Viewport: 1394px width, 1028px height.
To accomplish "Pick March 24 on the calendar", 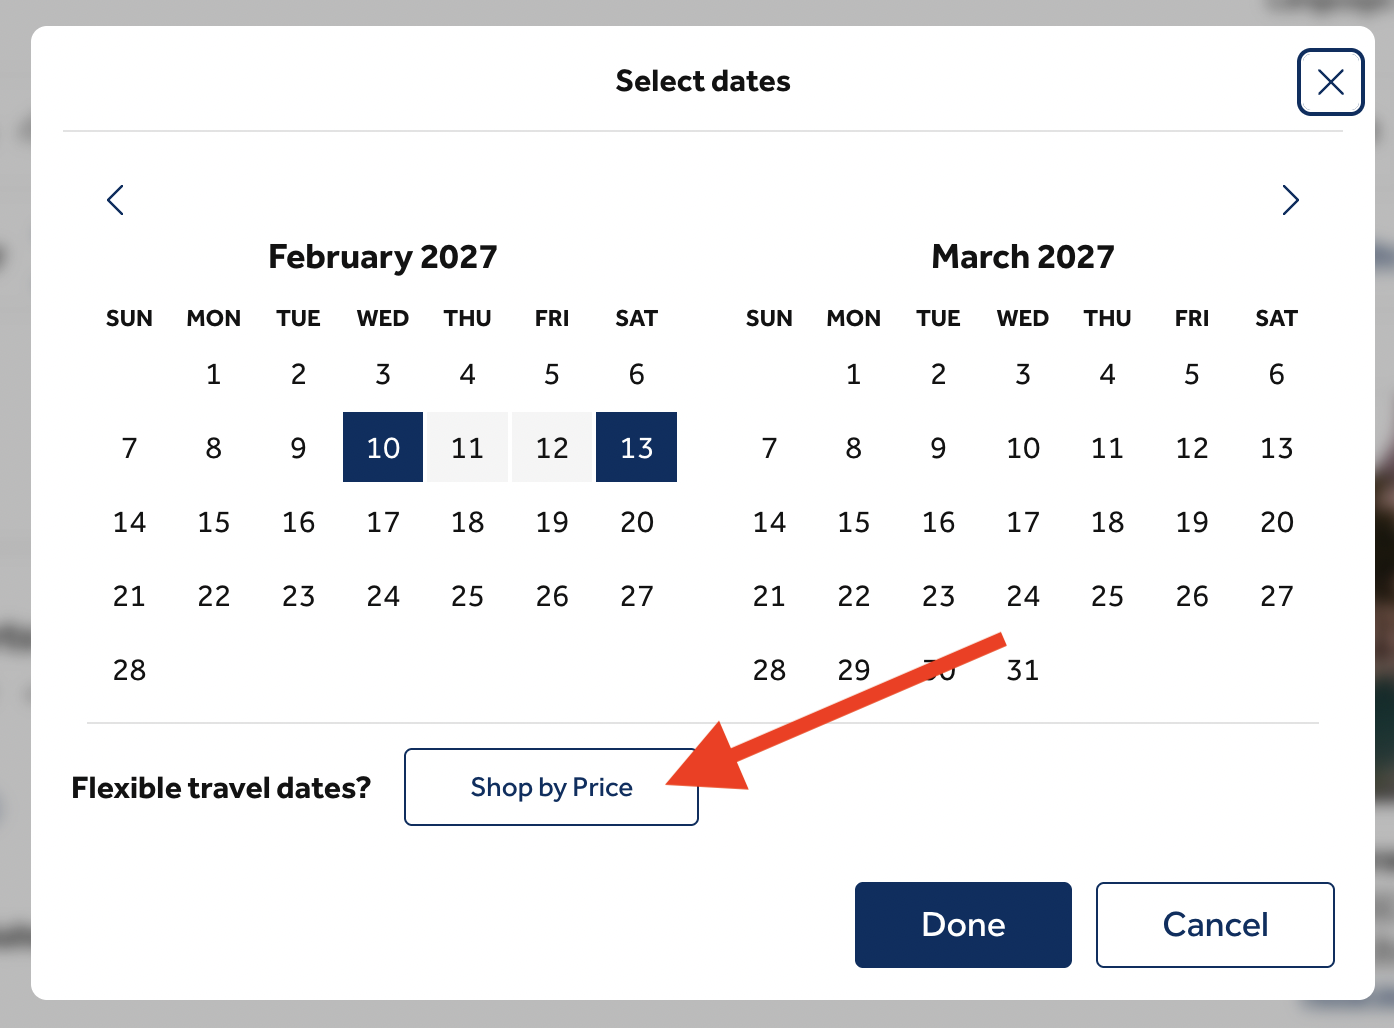I will pyautogui.click(x=1023, y=596).
